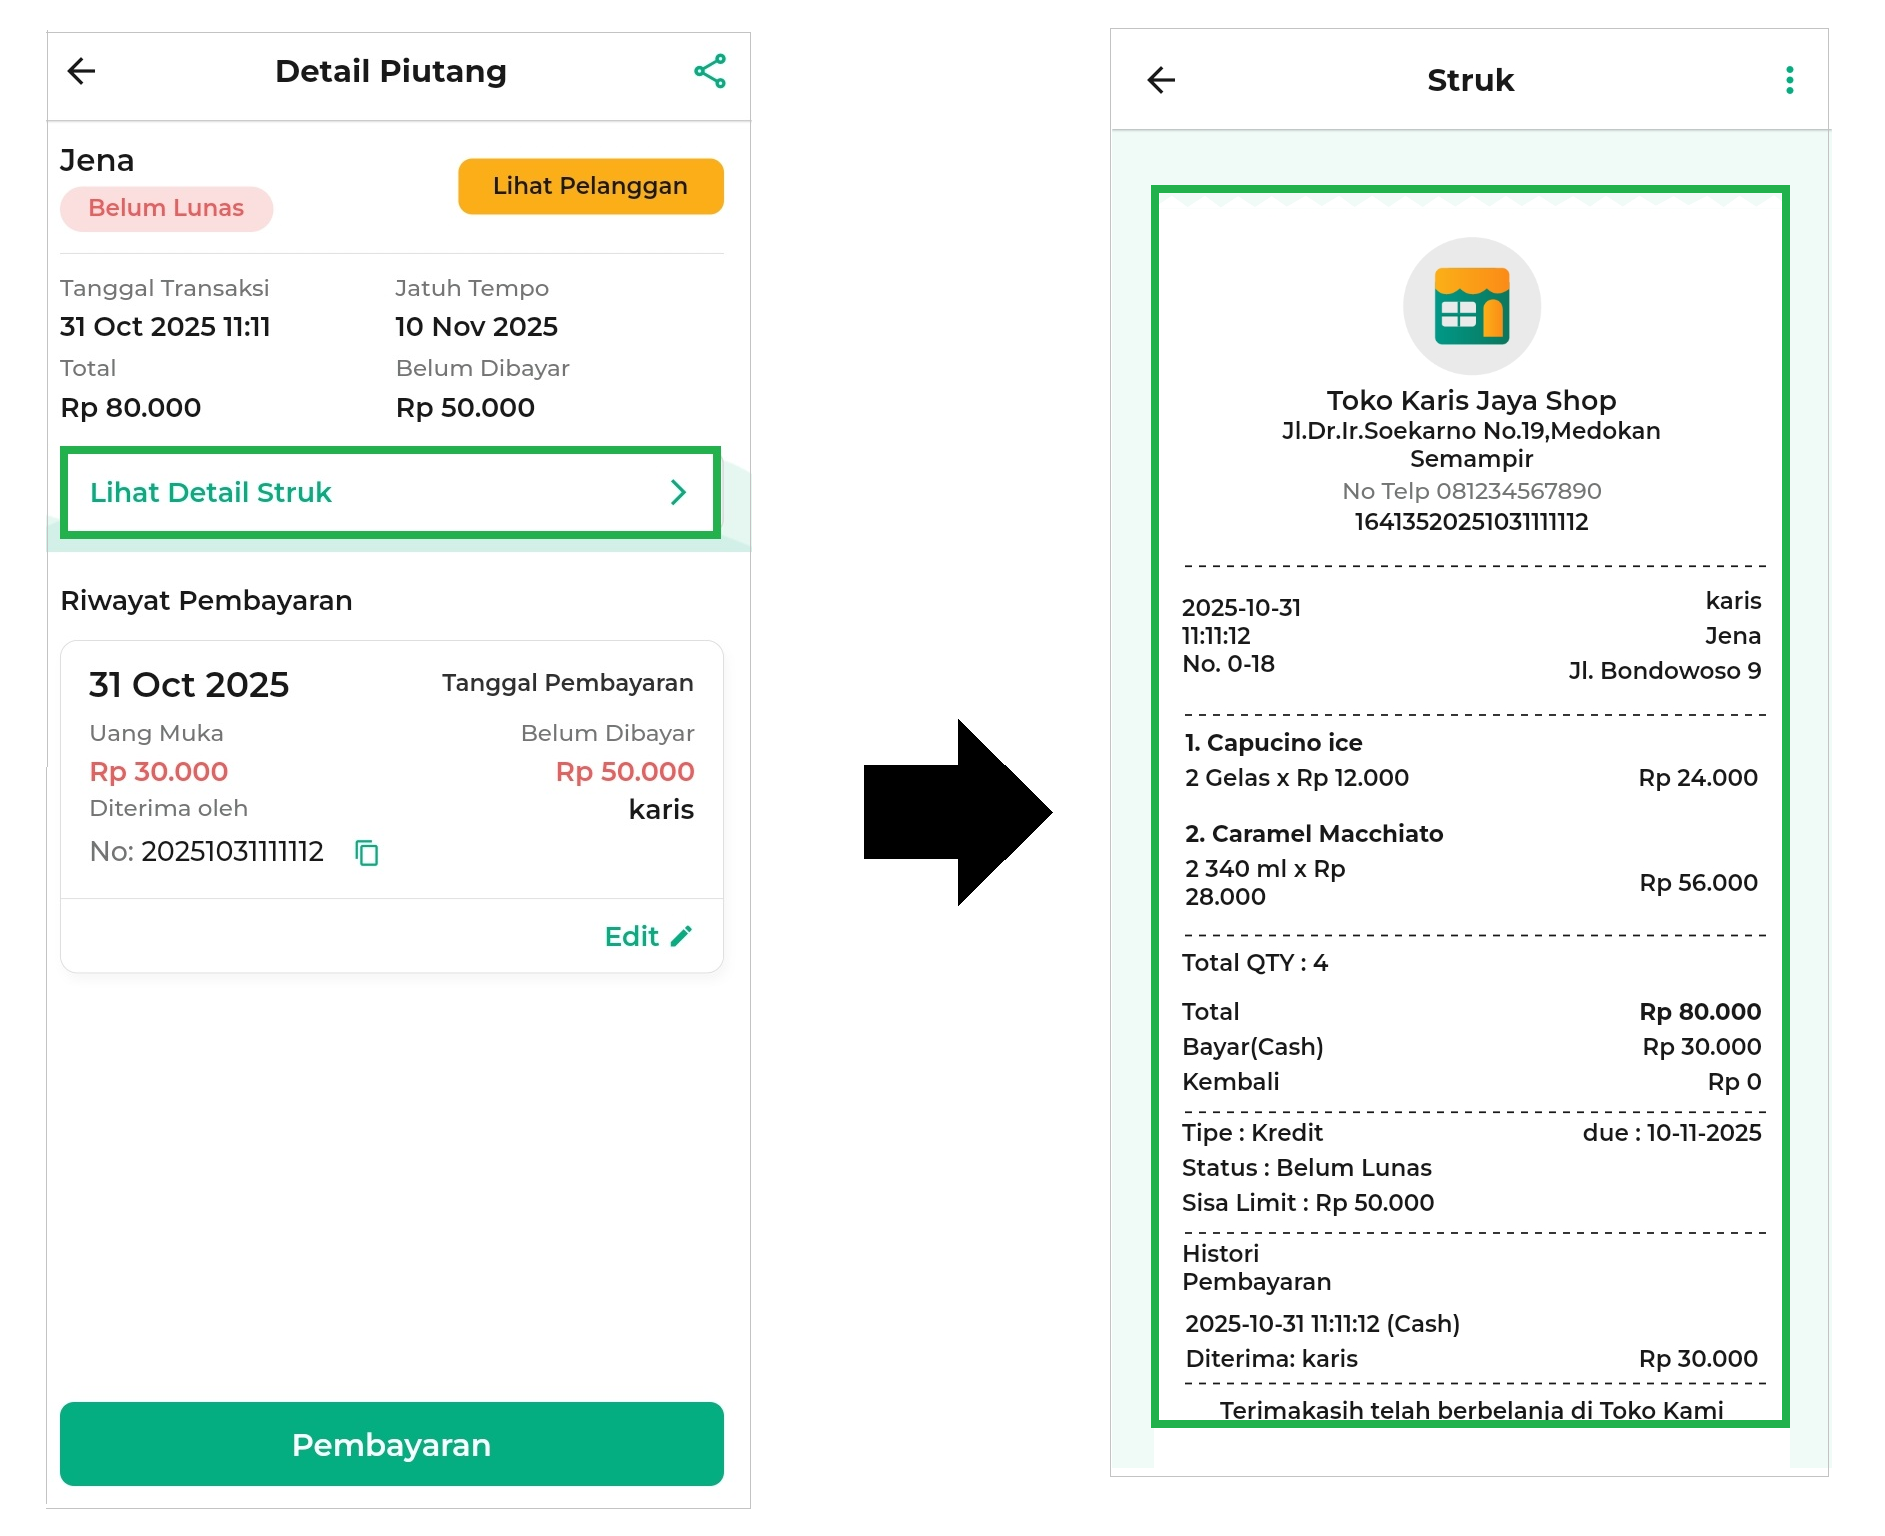This screenshot has height=1536, width=1885.
Task: Open the Lihat Detail Struk link
Action: coord(211,492)
